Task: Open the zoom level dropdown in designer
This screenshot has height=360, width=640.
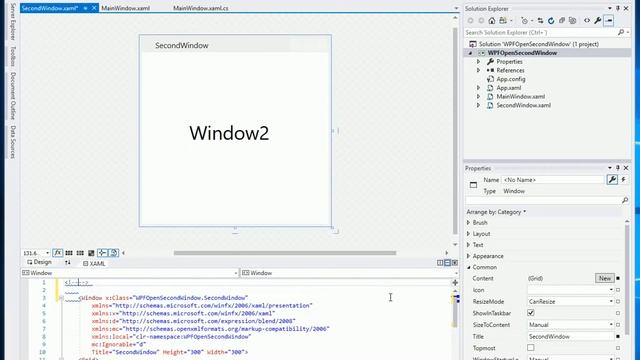Action: 47,253
